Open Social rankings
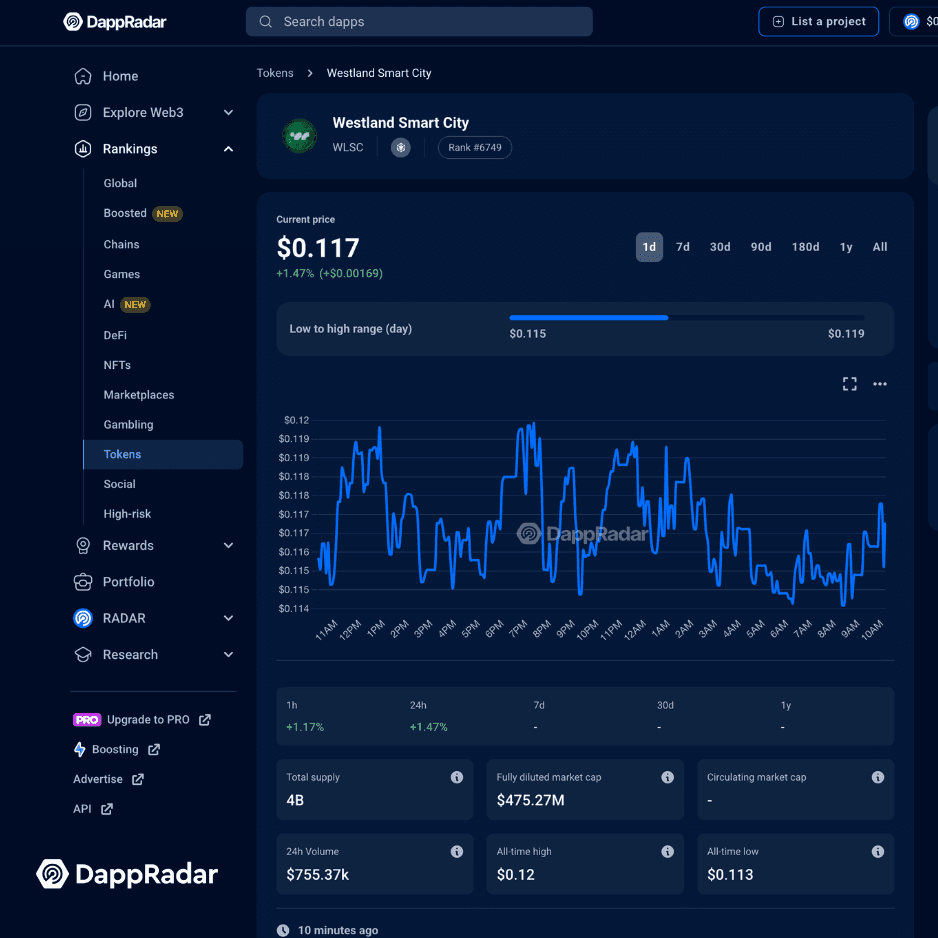The height and width of the screenshot is (938, 938). [x=119, y=484]
